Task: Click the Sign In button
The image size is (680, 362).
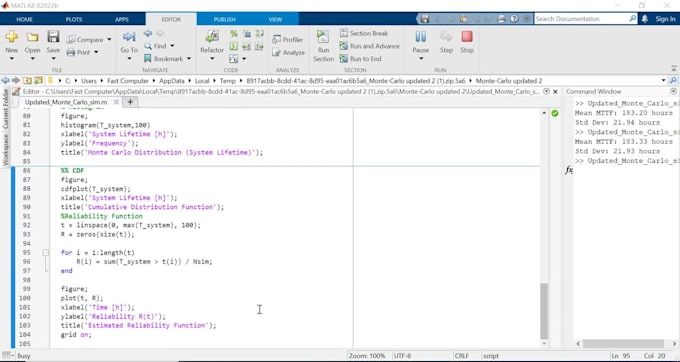Action: 665,19
